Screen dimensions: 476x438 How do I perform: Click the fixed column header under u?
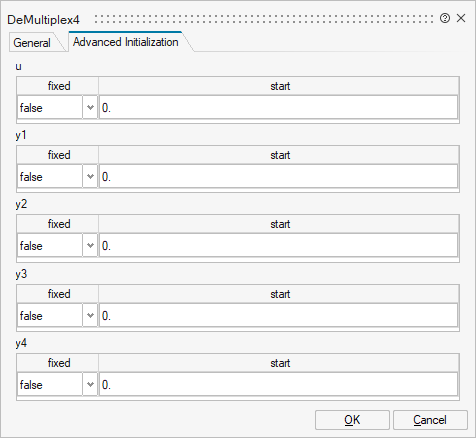pos(58,86)
